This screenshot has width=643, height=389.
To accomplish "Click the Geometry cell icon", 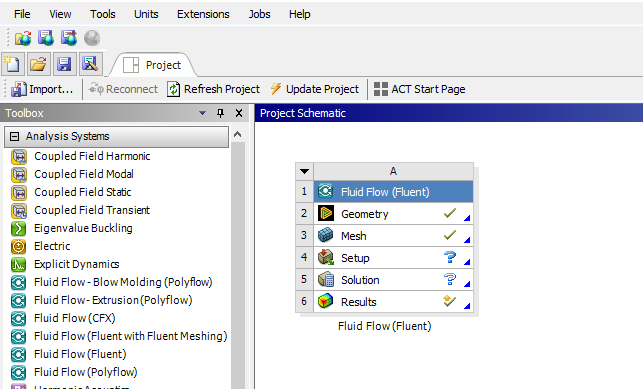I will pyautogui.click(x=326, y=214).
